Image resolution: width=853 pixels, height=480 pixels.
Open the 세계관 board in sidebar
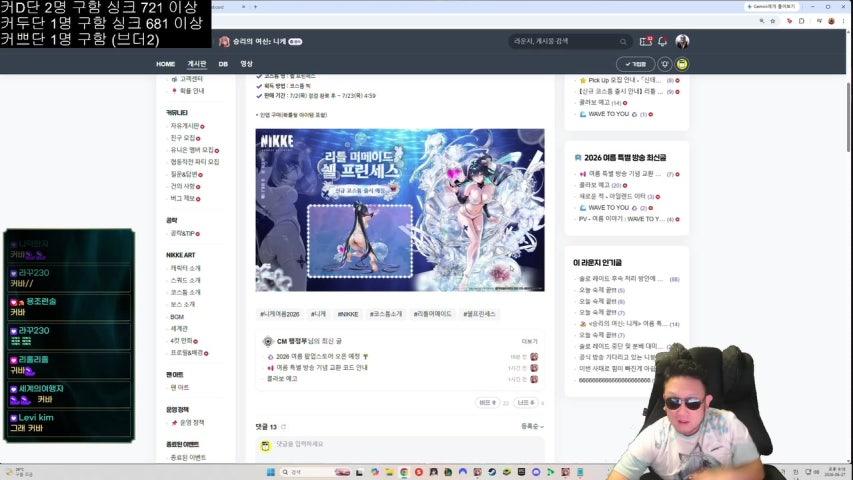click(179, 328)
